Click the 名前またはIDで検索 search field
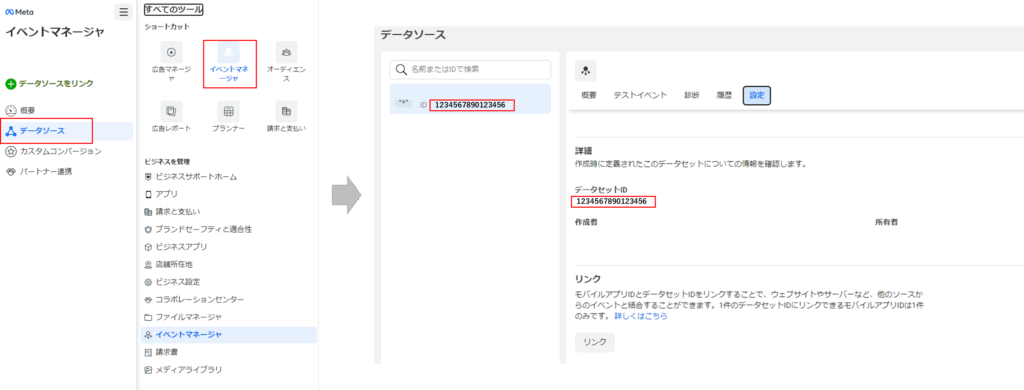This screenshot has height=390, width=1024. coord(470,70)
